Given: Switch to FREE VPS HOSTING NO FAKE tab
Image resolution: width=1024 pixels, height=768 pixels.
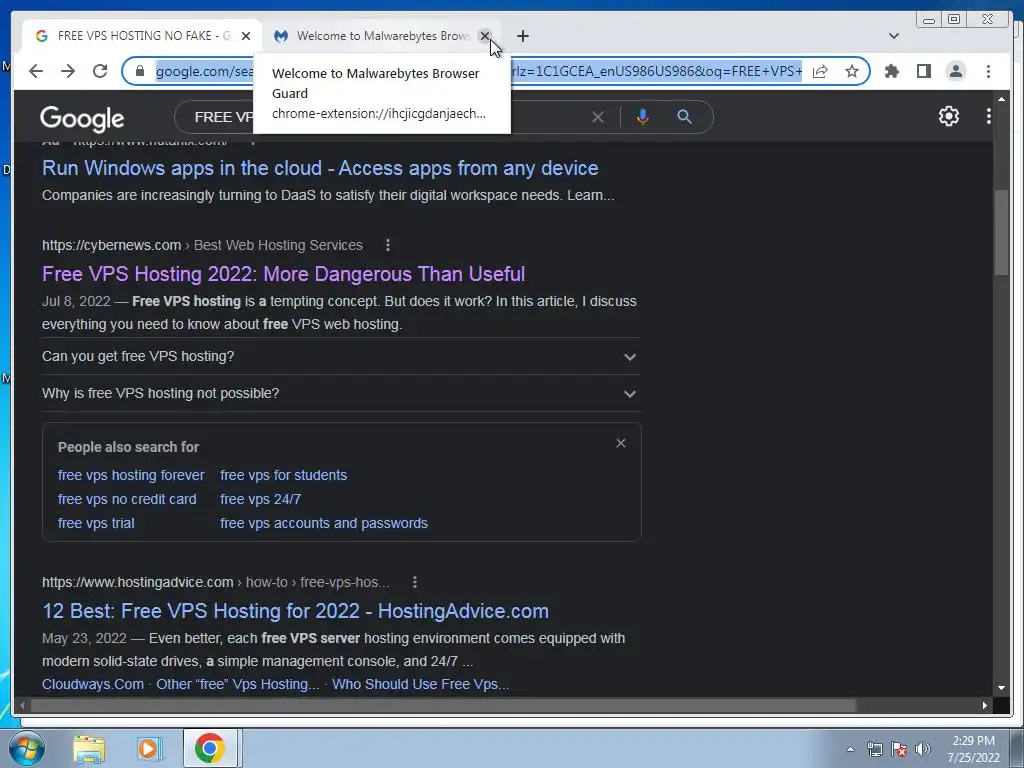Looking at the screenshot, I should 142,36.
